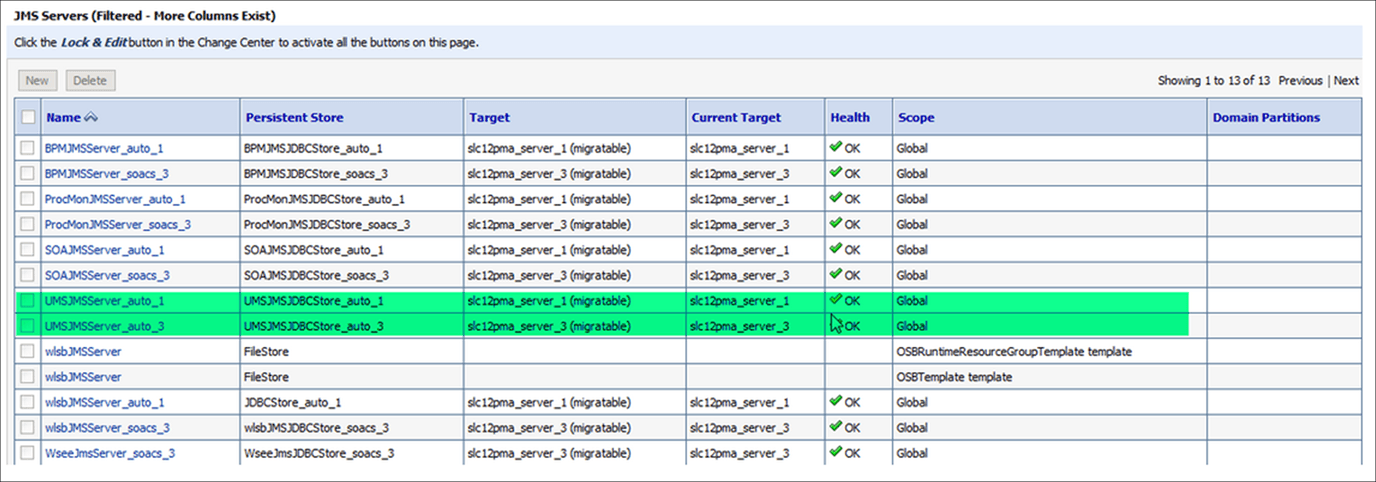The height and width of the screenshot is (482, 1376).
Task: Open UMSJMSServer_auto_1 link
Action: click(x=105, y=300)
